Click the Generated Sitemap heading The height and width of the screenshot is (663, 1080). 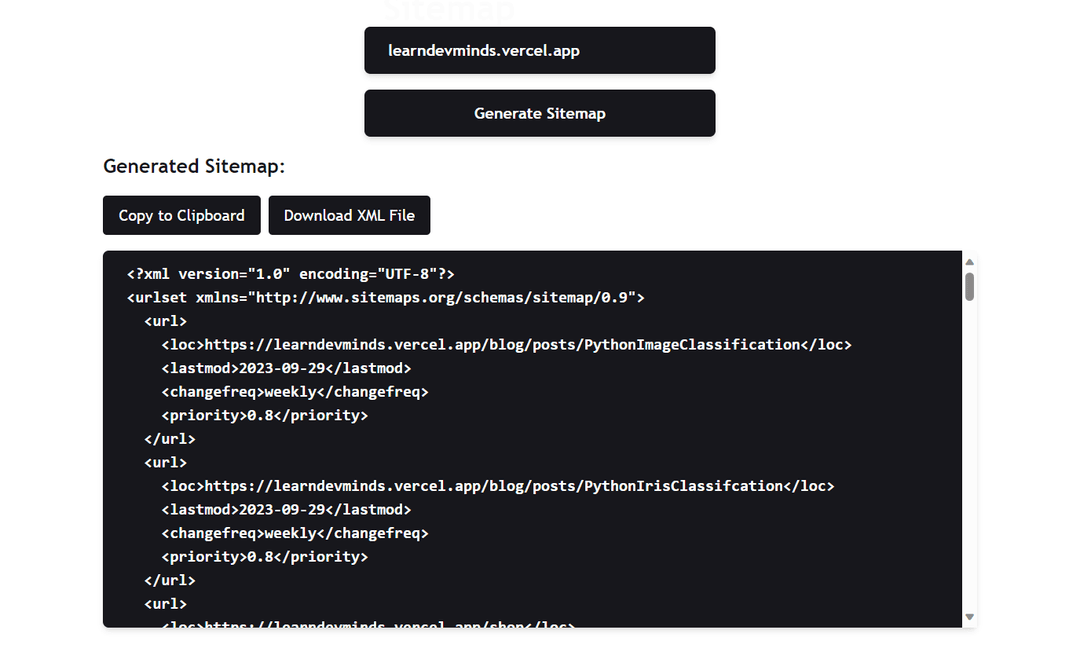(194, 166)
